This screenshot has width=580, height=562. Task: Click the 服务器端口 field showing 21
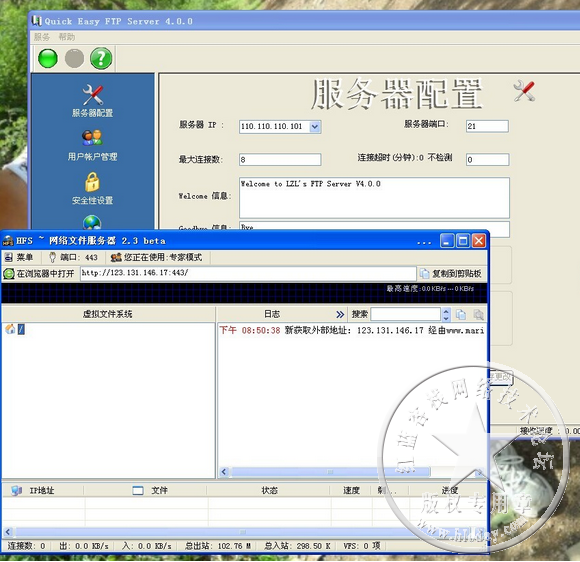click(487, 126)
